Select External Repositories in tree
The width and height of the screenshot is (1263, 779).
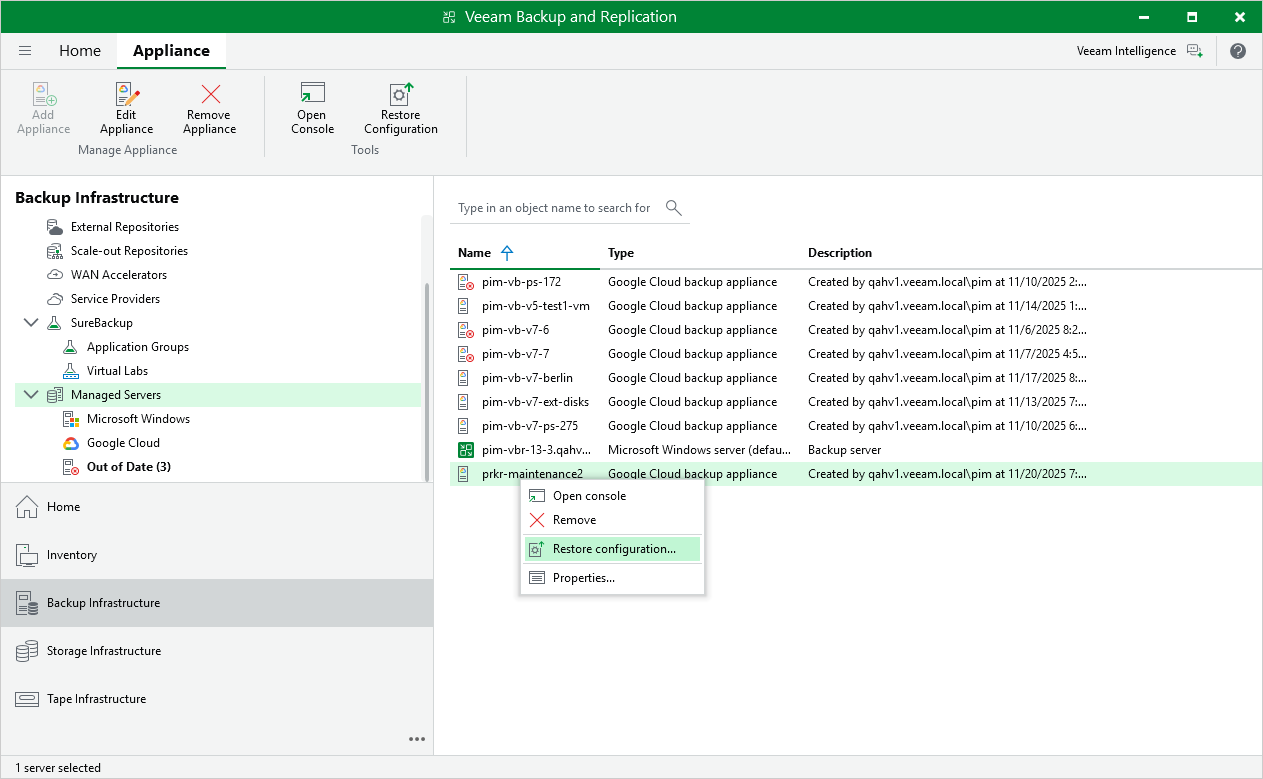125,227
